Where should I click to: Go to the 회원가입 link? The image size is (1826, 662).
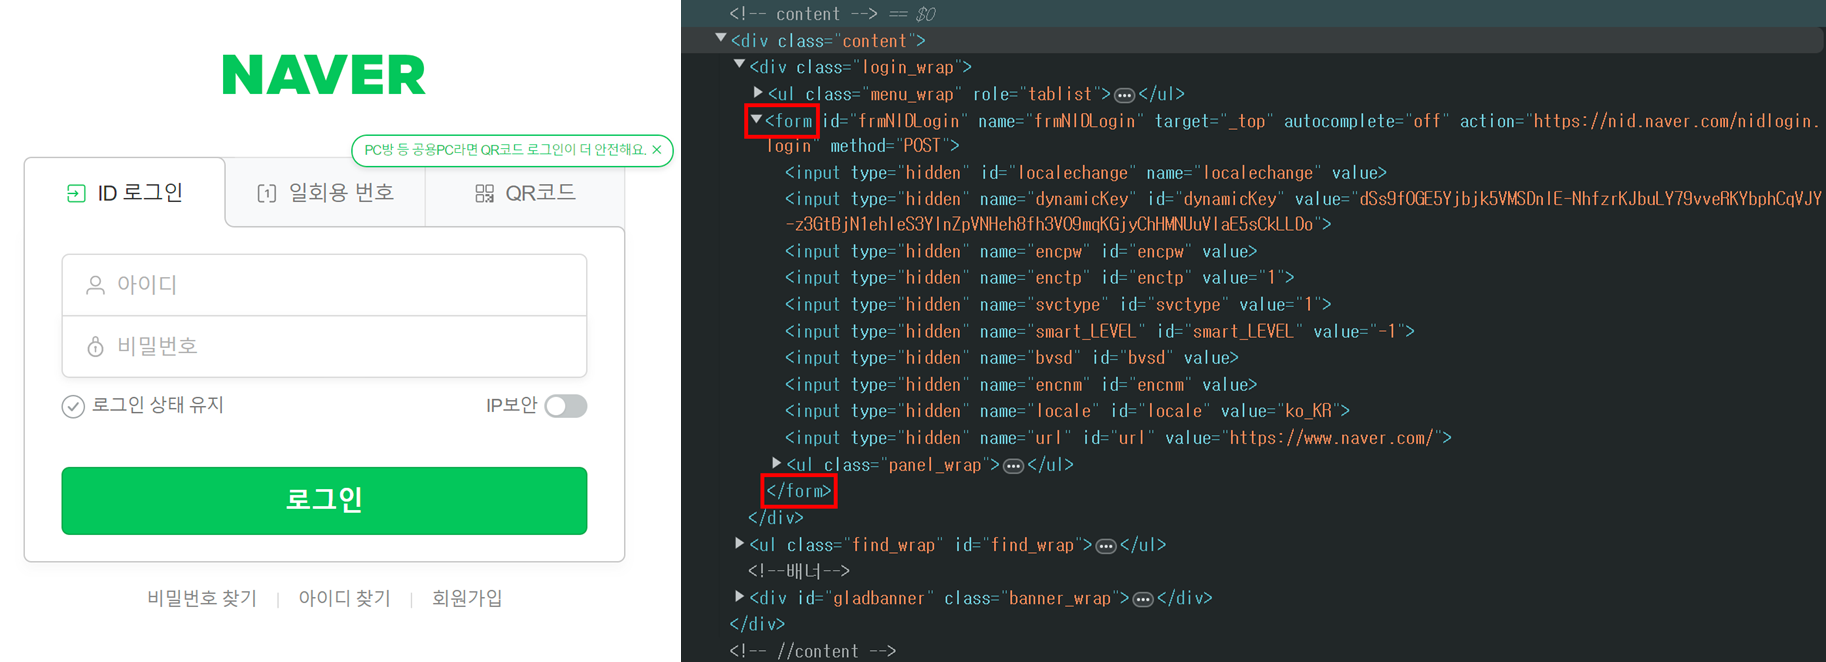coord(467,598)
